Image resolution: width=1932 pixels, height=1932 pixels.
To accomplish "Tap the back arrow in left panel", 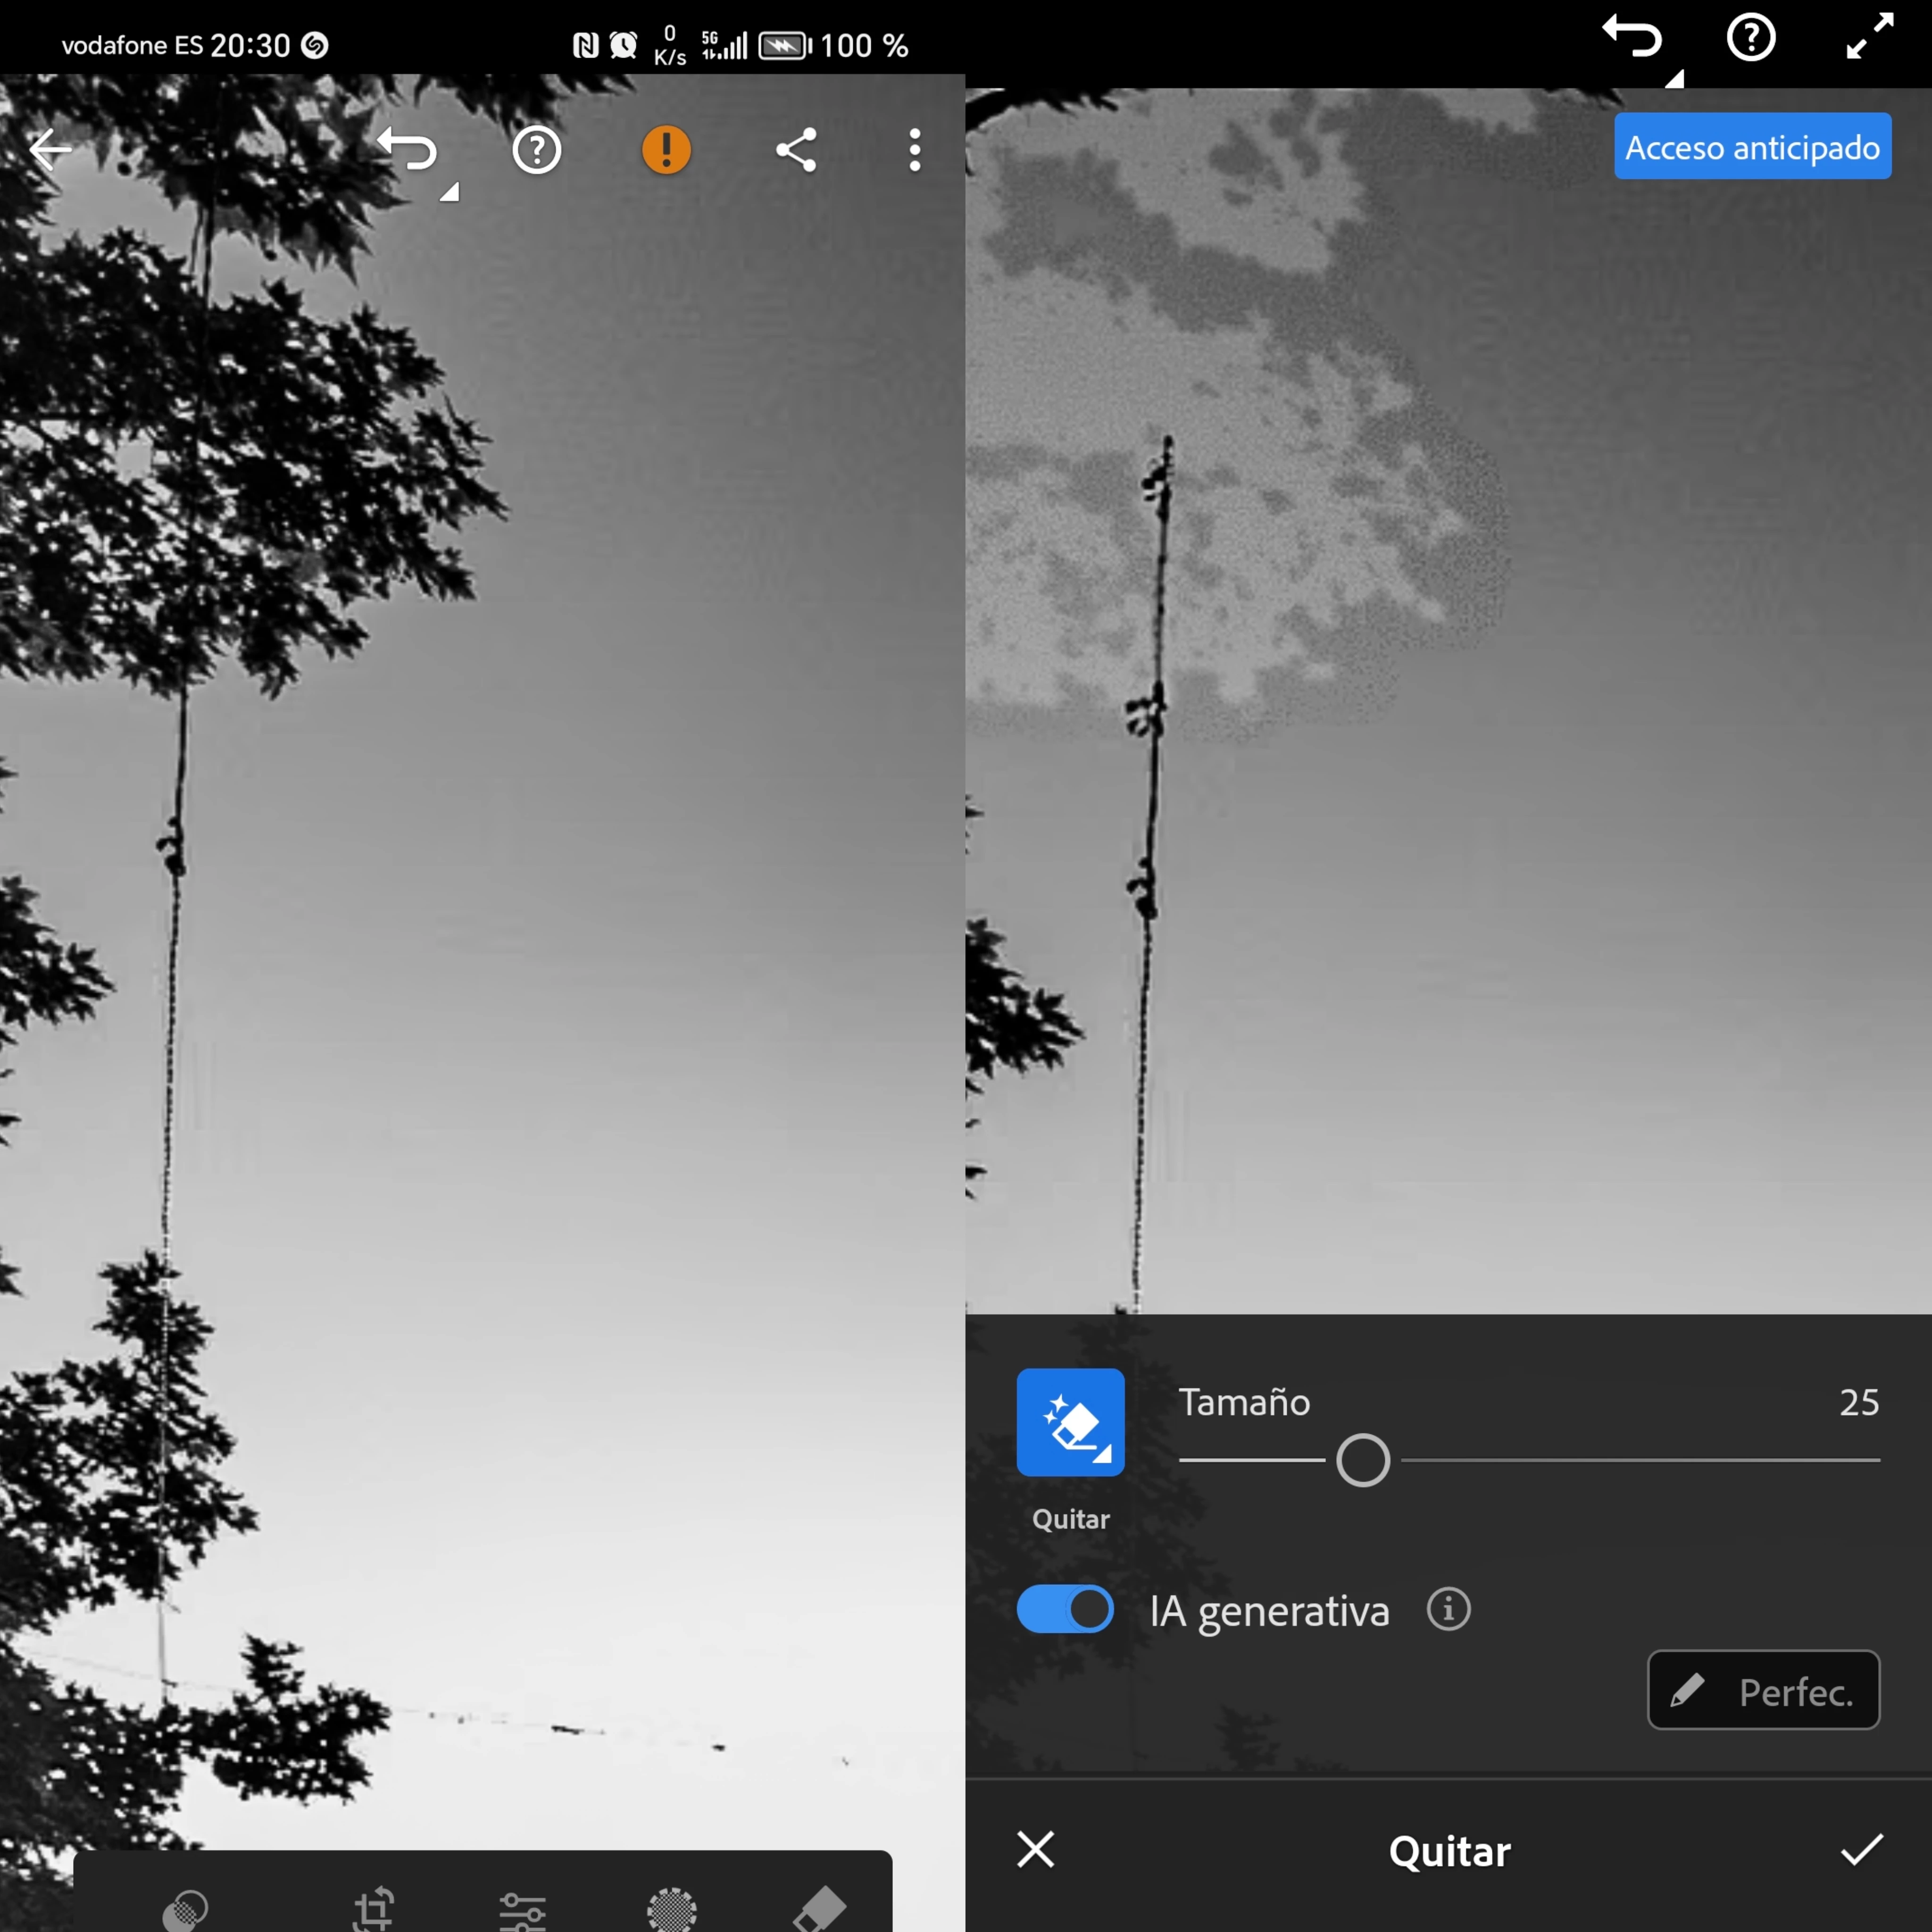I will point(50,150).
